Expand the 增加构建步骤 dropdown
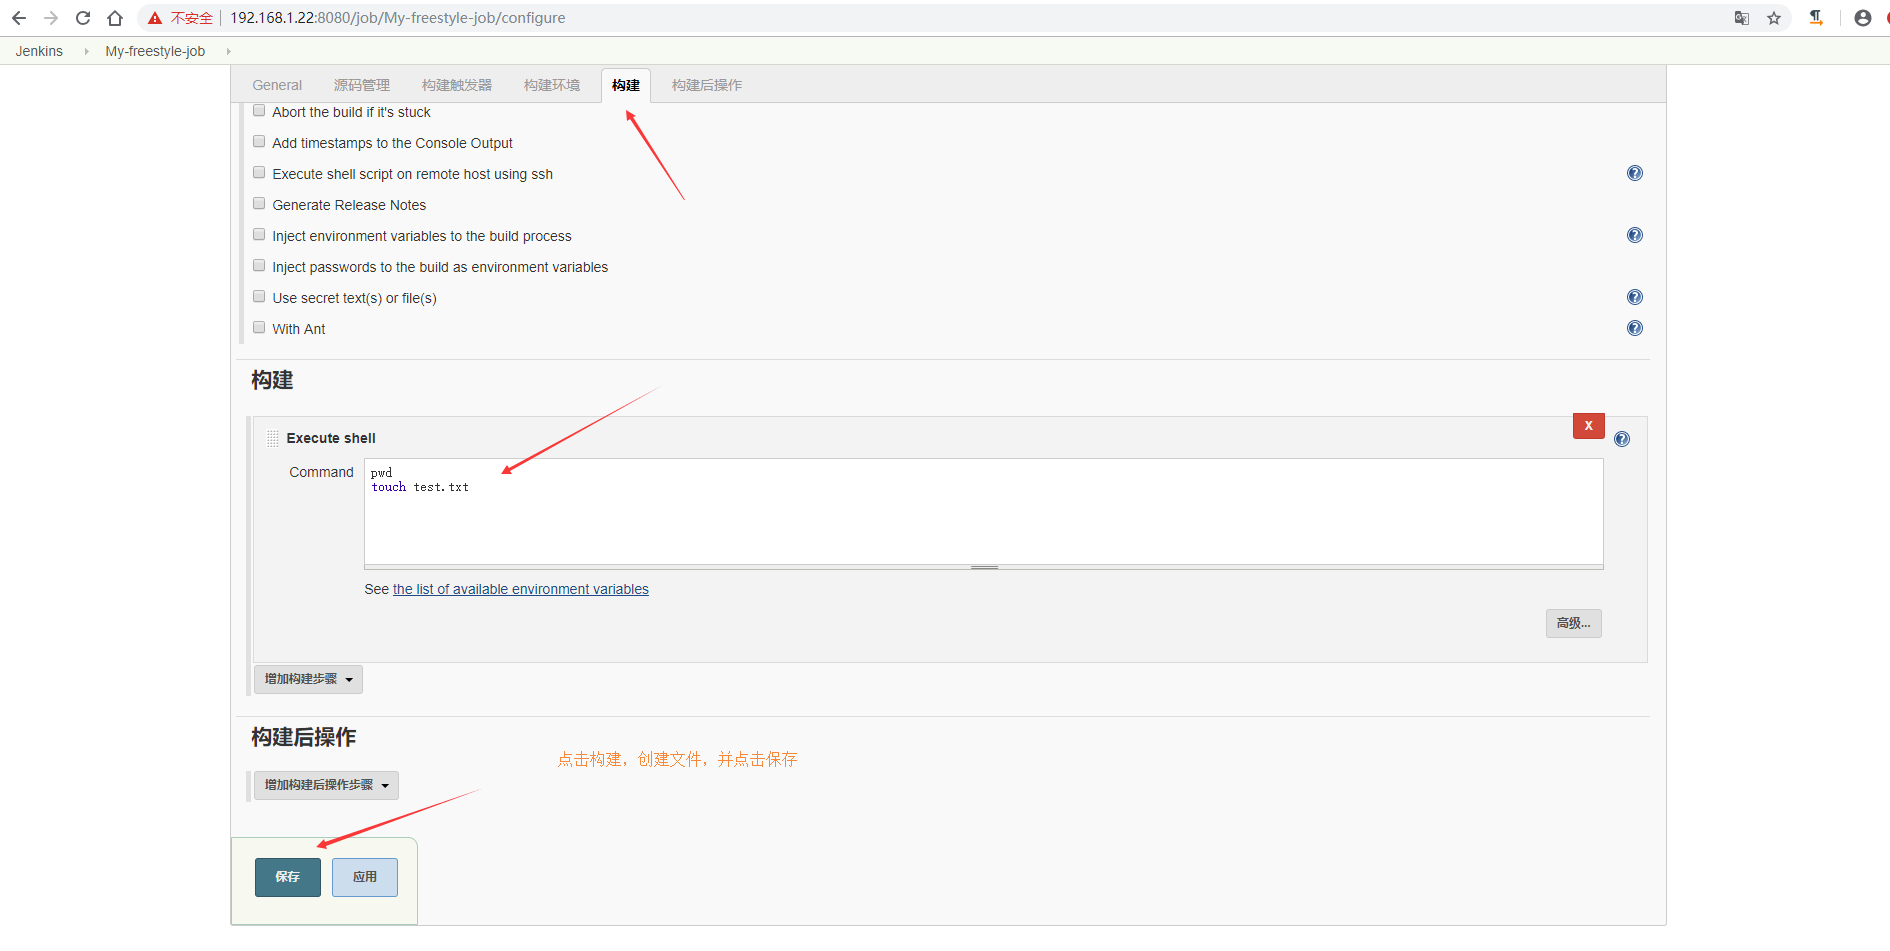The image size is (1890, 951). [308, 679]
